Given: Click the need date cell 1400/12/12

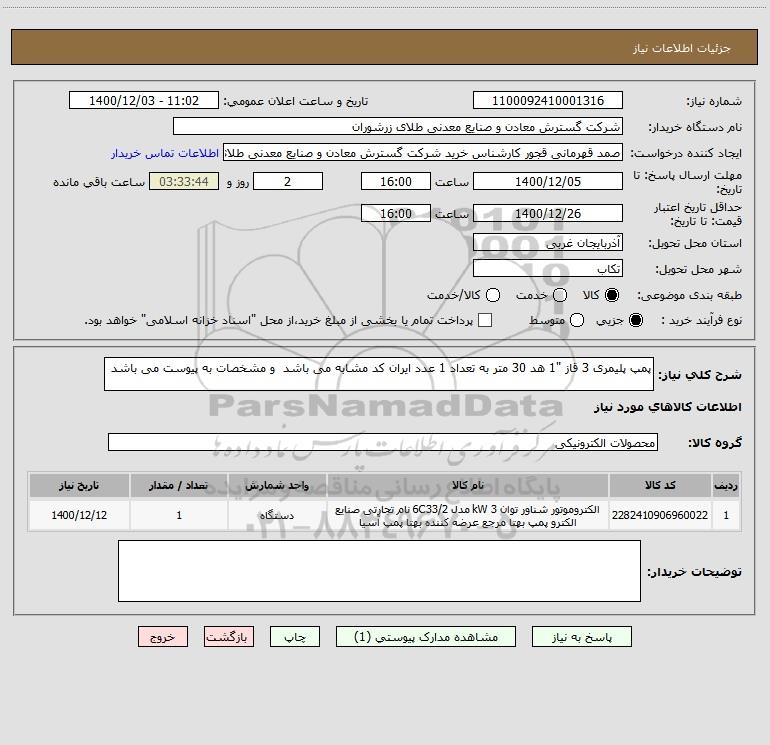Looking at the screenshot, I should pos(79,515).
